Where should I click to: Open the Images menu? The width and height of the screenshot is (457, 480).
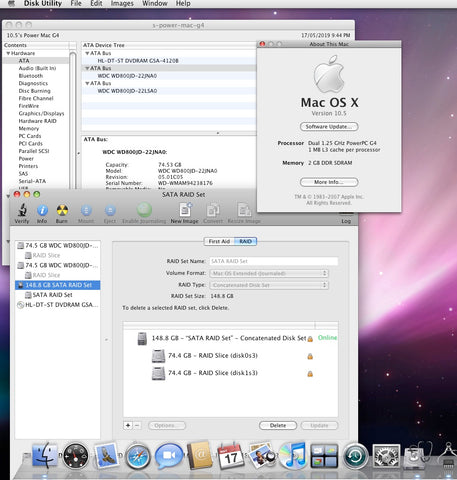(122, 3)
